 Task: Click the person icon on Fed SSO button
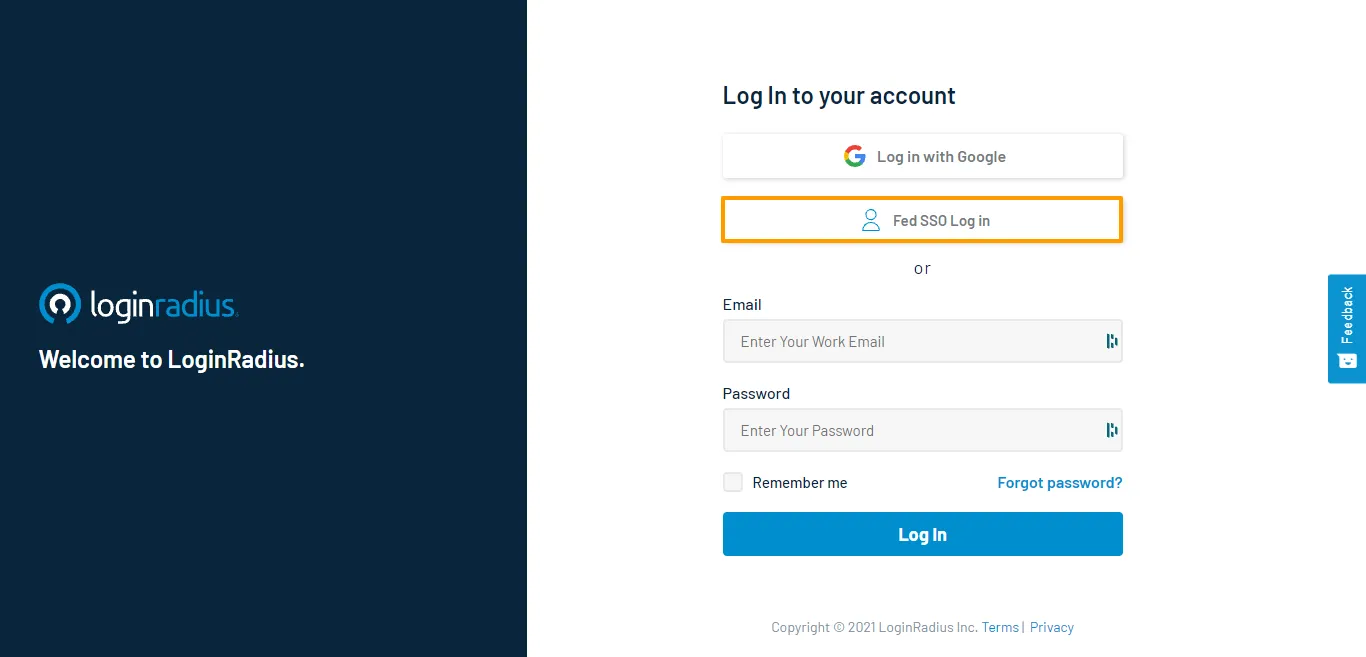tap(869, 219)
